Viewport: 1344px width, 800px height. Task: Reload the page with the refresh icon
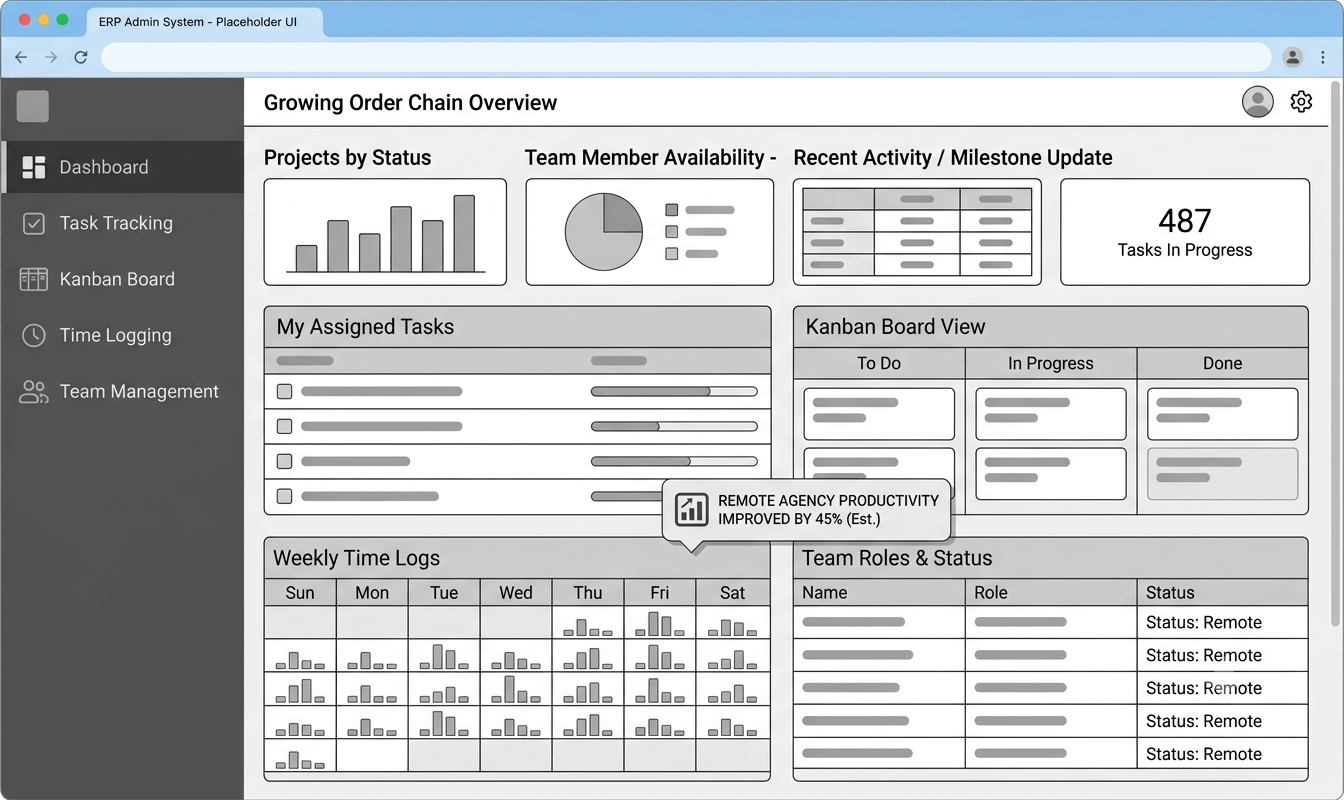81,57
